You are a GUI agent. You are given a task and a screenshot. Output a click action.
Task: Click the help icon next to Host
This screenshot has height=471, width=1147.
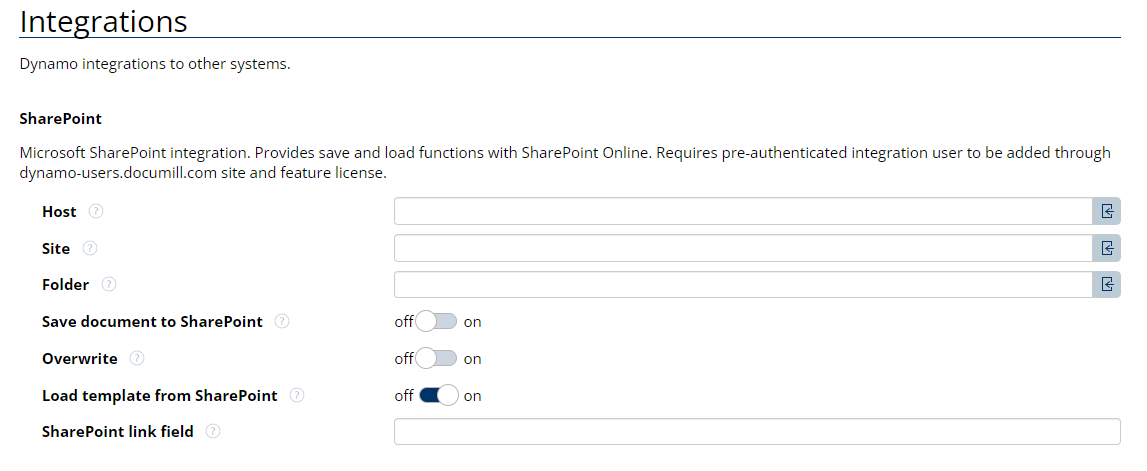click(96, 212)
